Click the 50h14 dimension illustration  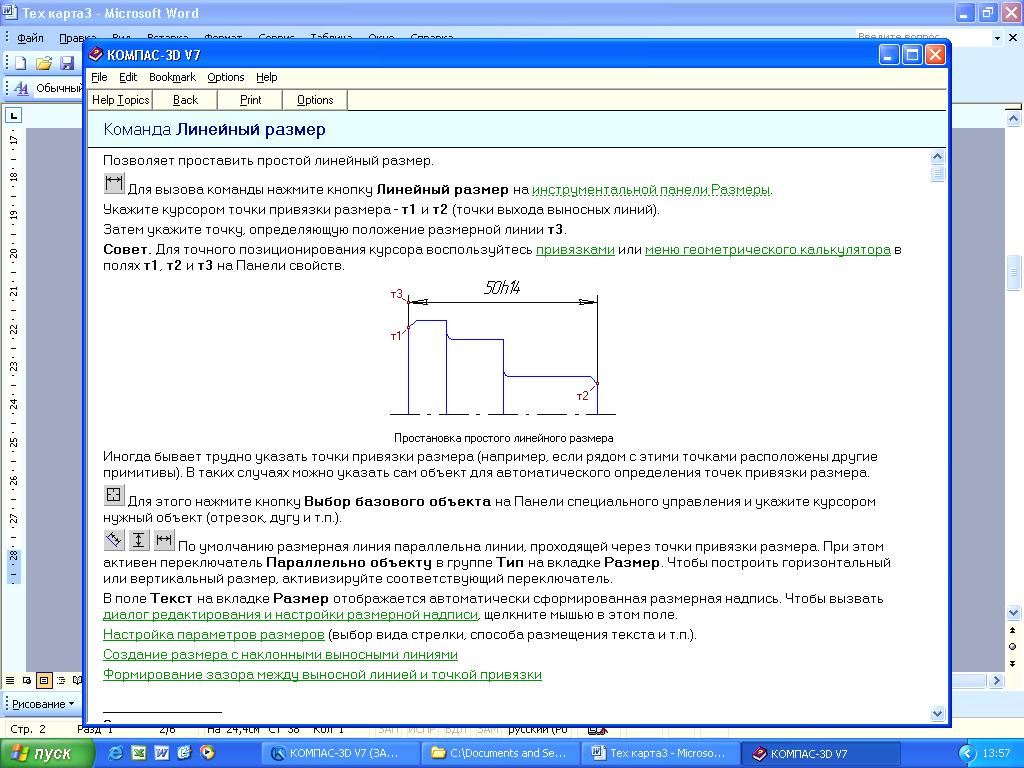(503, 347)
